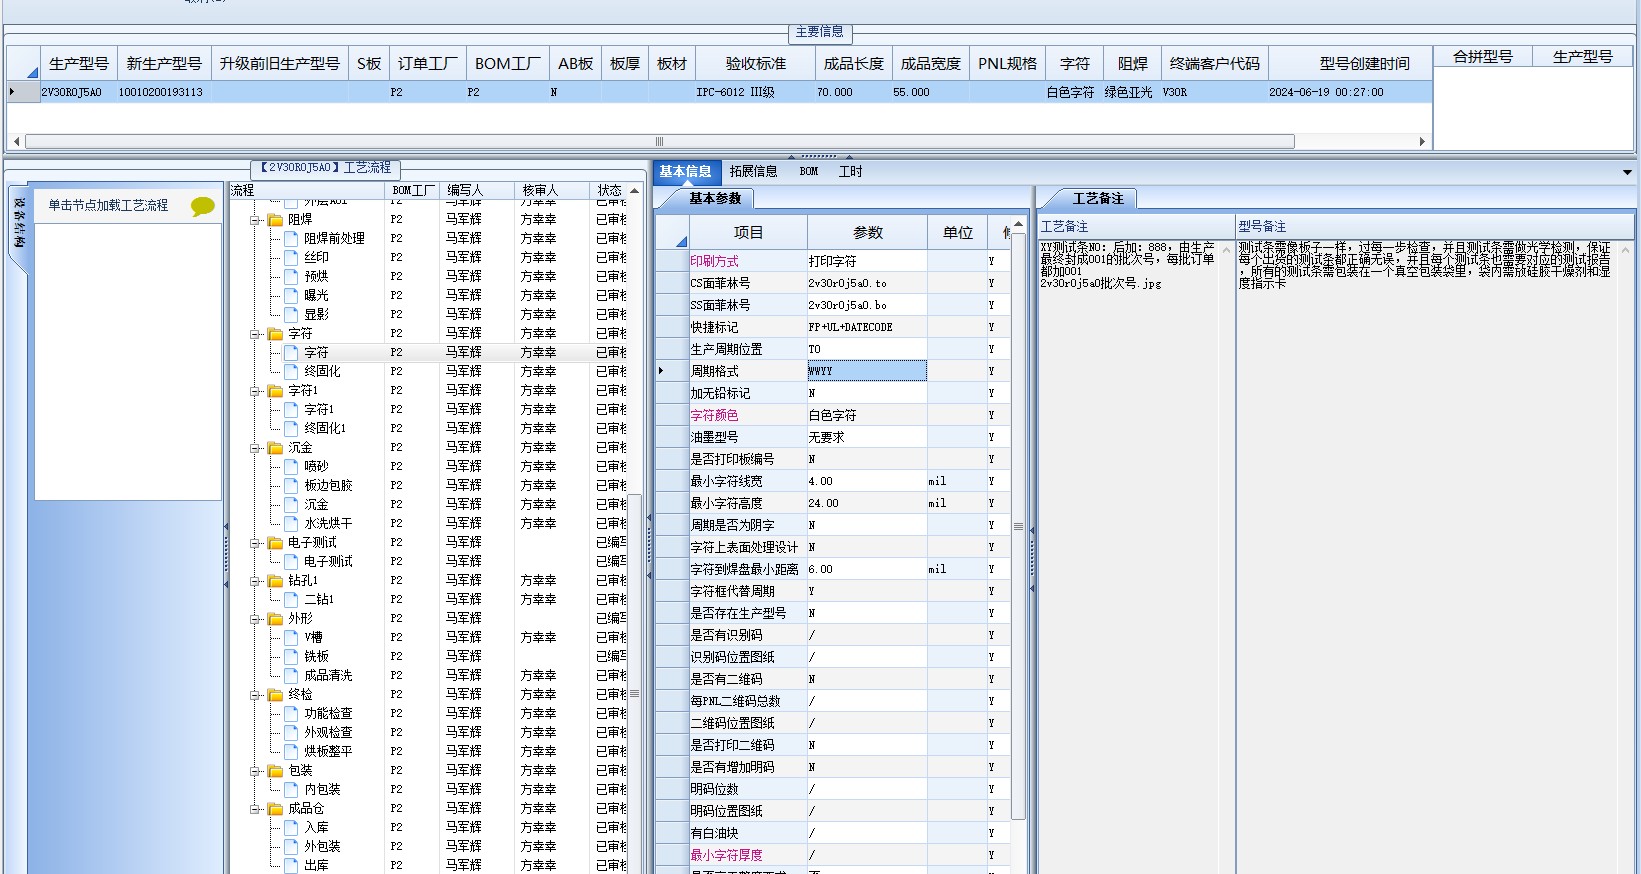Click the 沉金 folder icon in tree
This screenshot has height=874, width=1641.
276,447
